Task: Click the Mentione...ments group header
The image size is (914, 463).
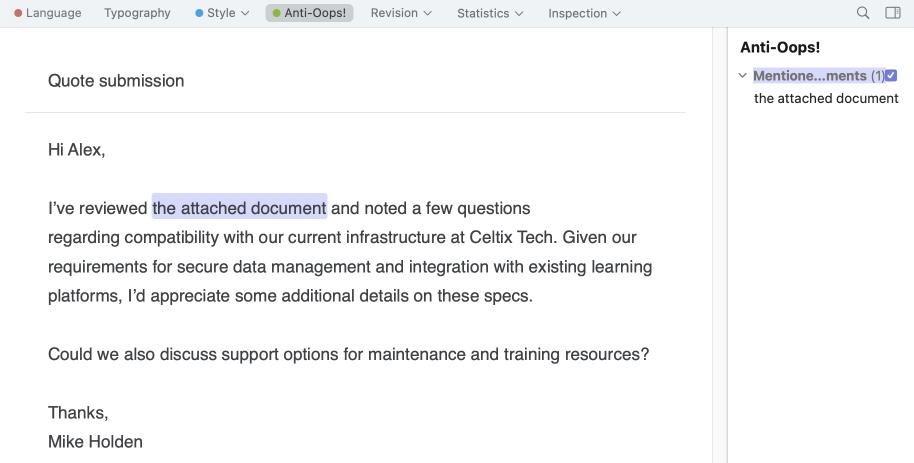Action: click(818, 75)
